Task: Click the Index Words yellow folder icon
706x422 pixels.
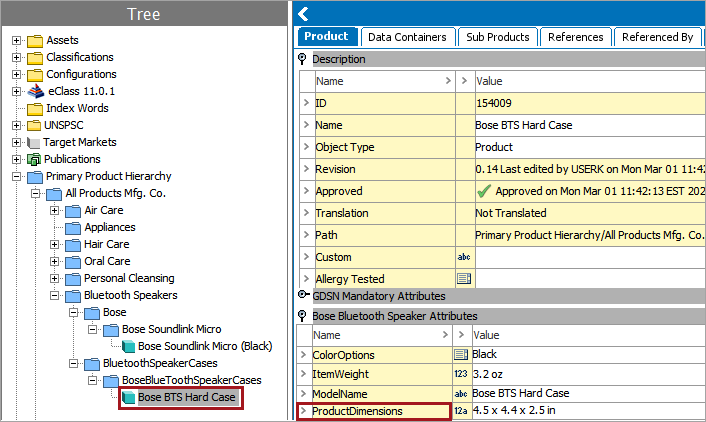Action: (35, 109)
